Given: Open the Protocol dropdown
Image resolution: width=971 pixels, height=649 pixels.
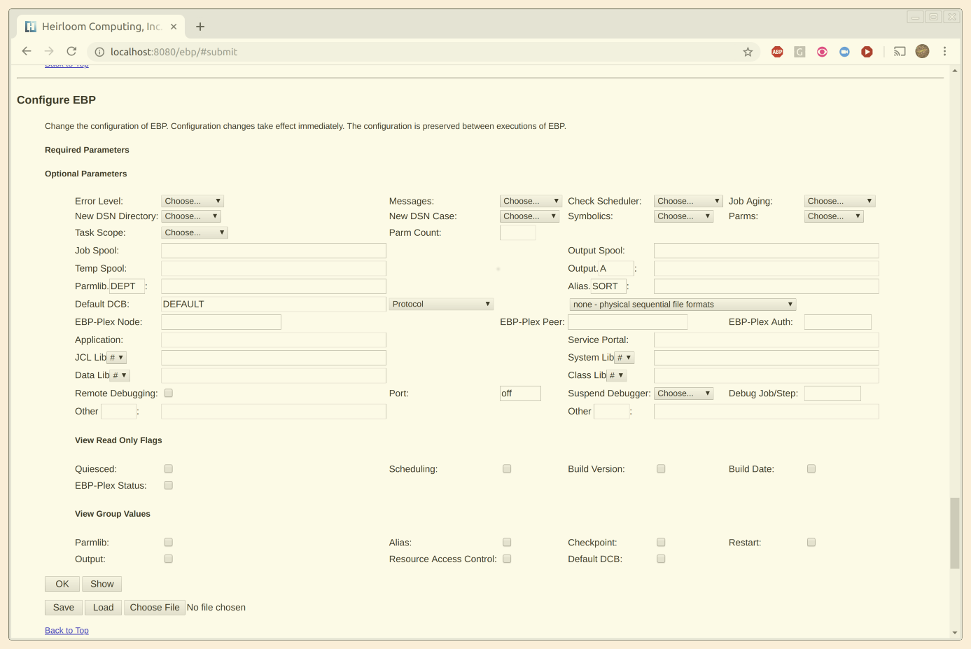Looking at the screenshot, I should point(442,304).
